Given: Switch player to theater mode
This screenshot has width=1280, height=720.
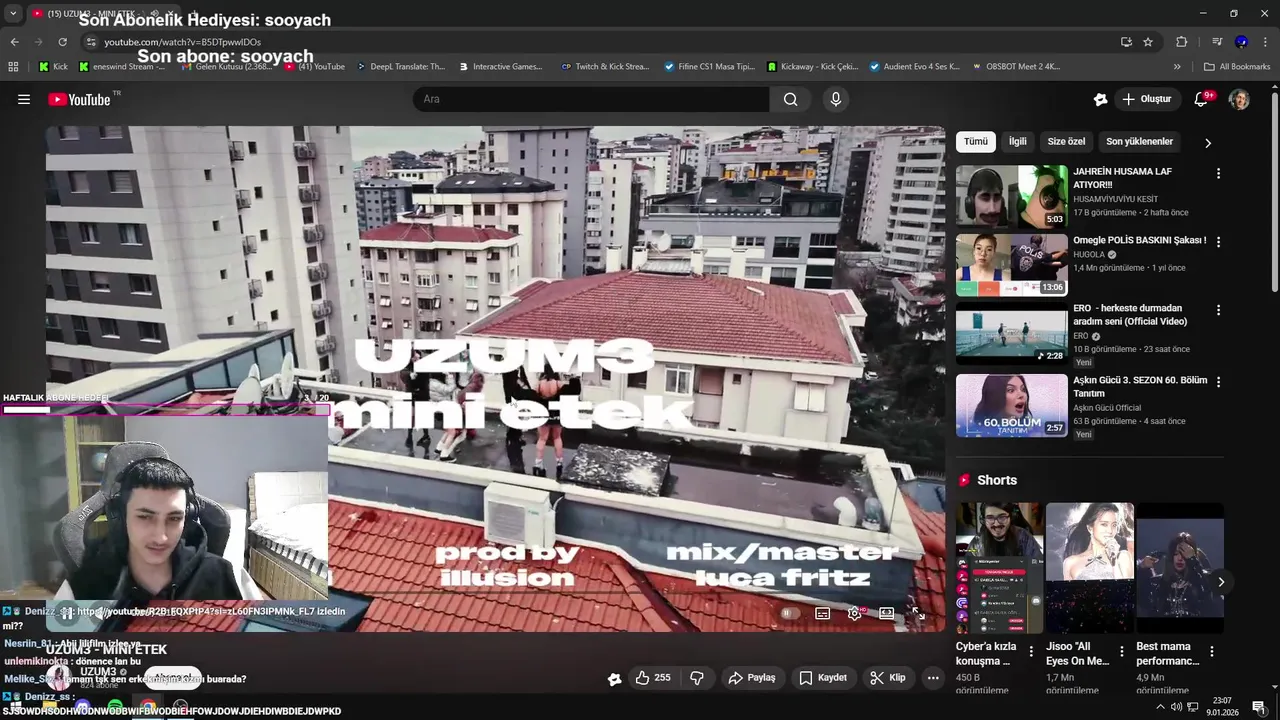Looking at the screenshot, I should tap(886, 613).
